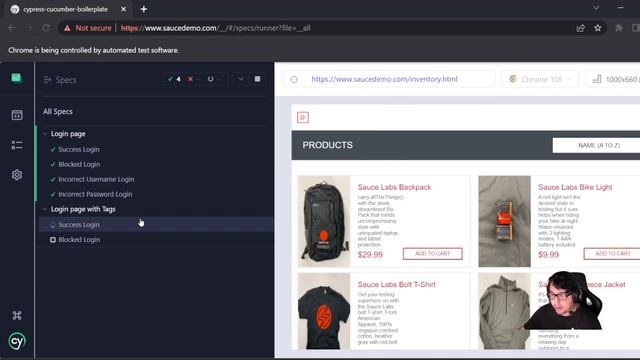Stop the running tests
Viewport: 640px width, 360px height.
coord(258,79)
